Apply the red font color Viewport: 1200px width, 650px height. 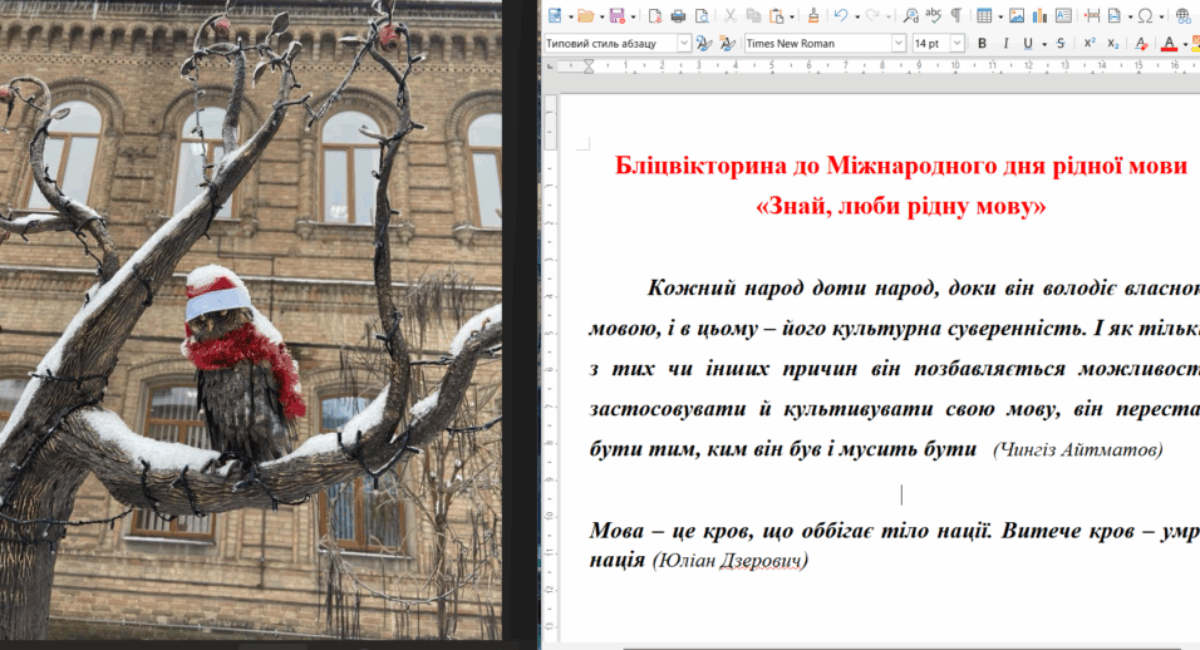1169,44
